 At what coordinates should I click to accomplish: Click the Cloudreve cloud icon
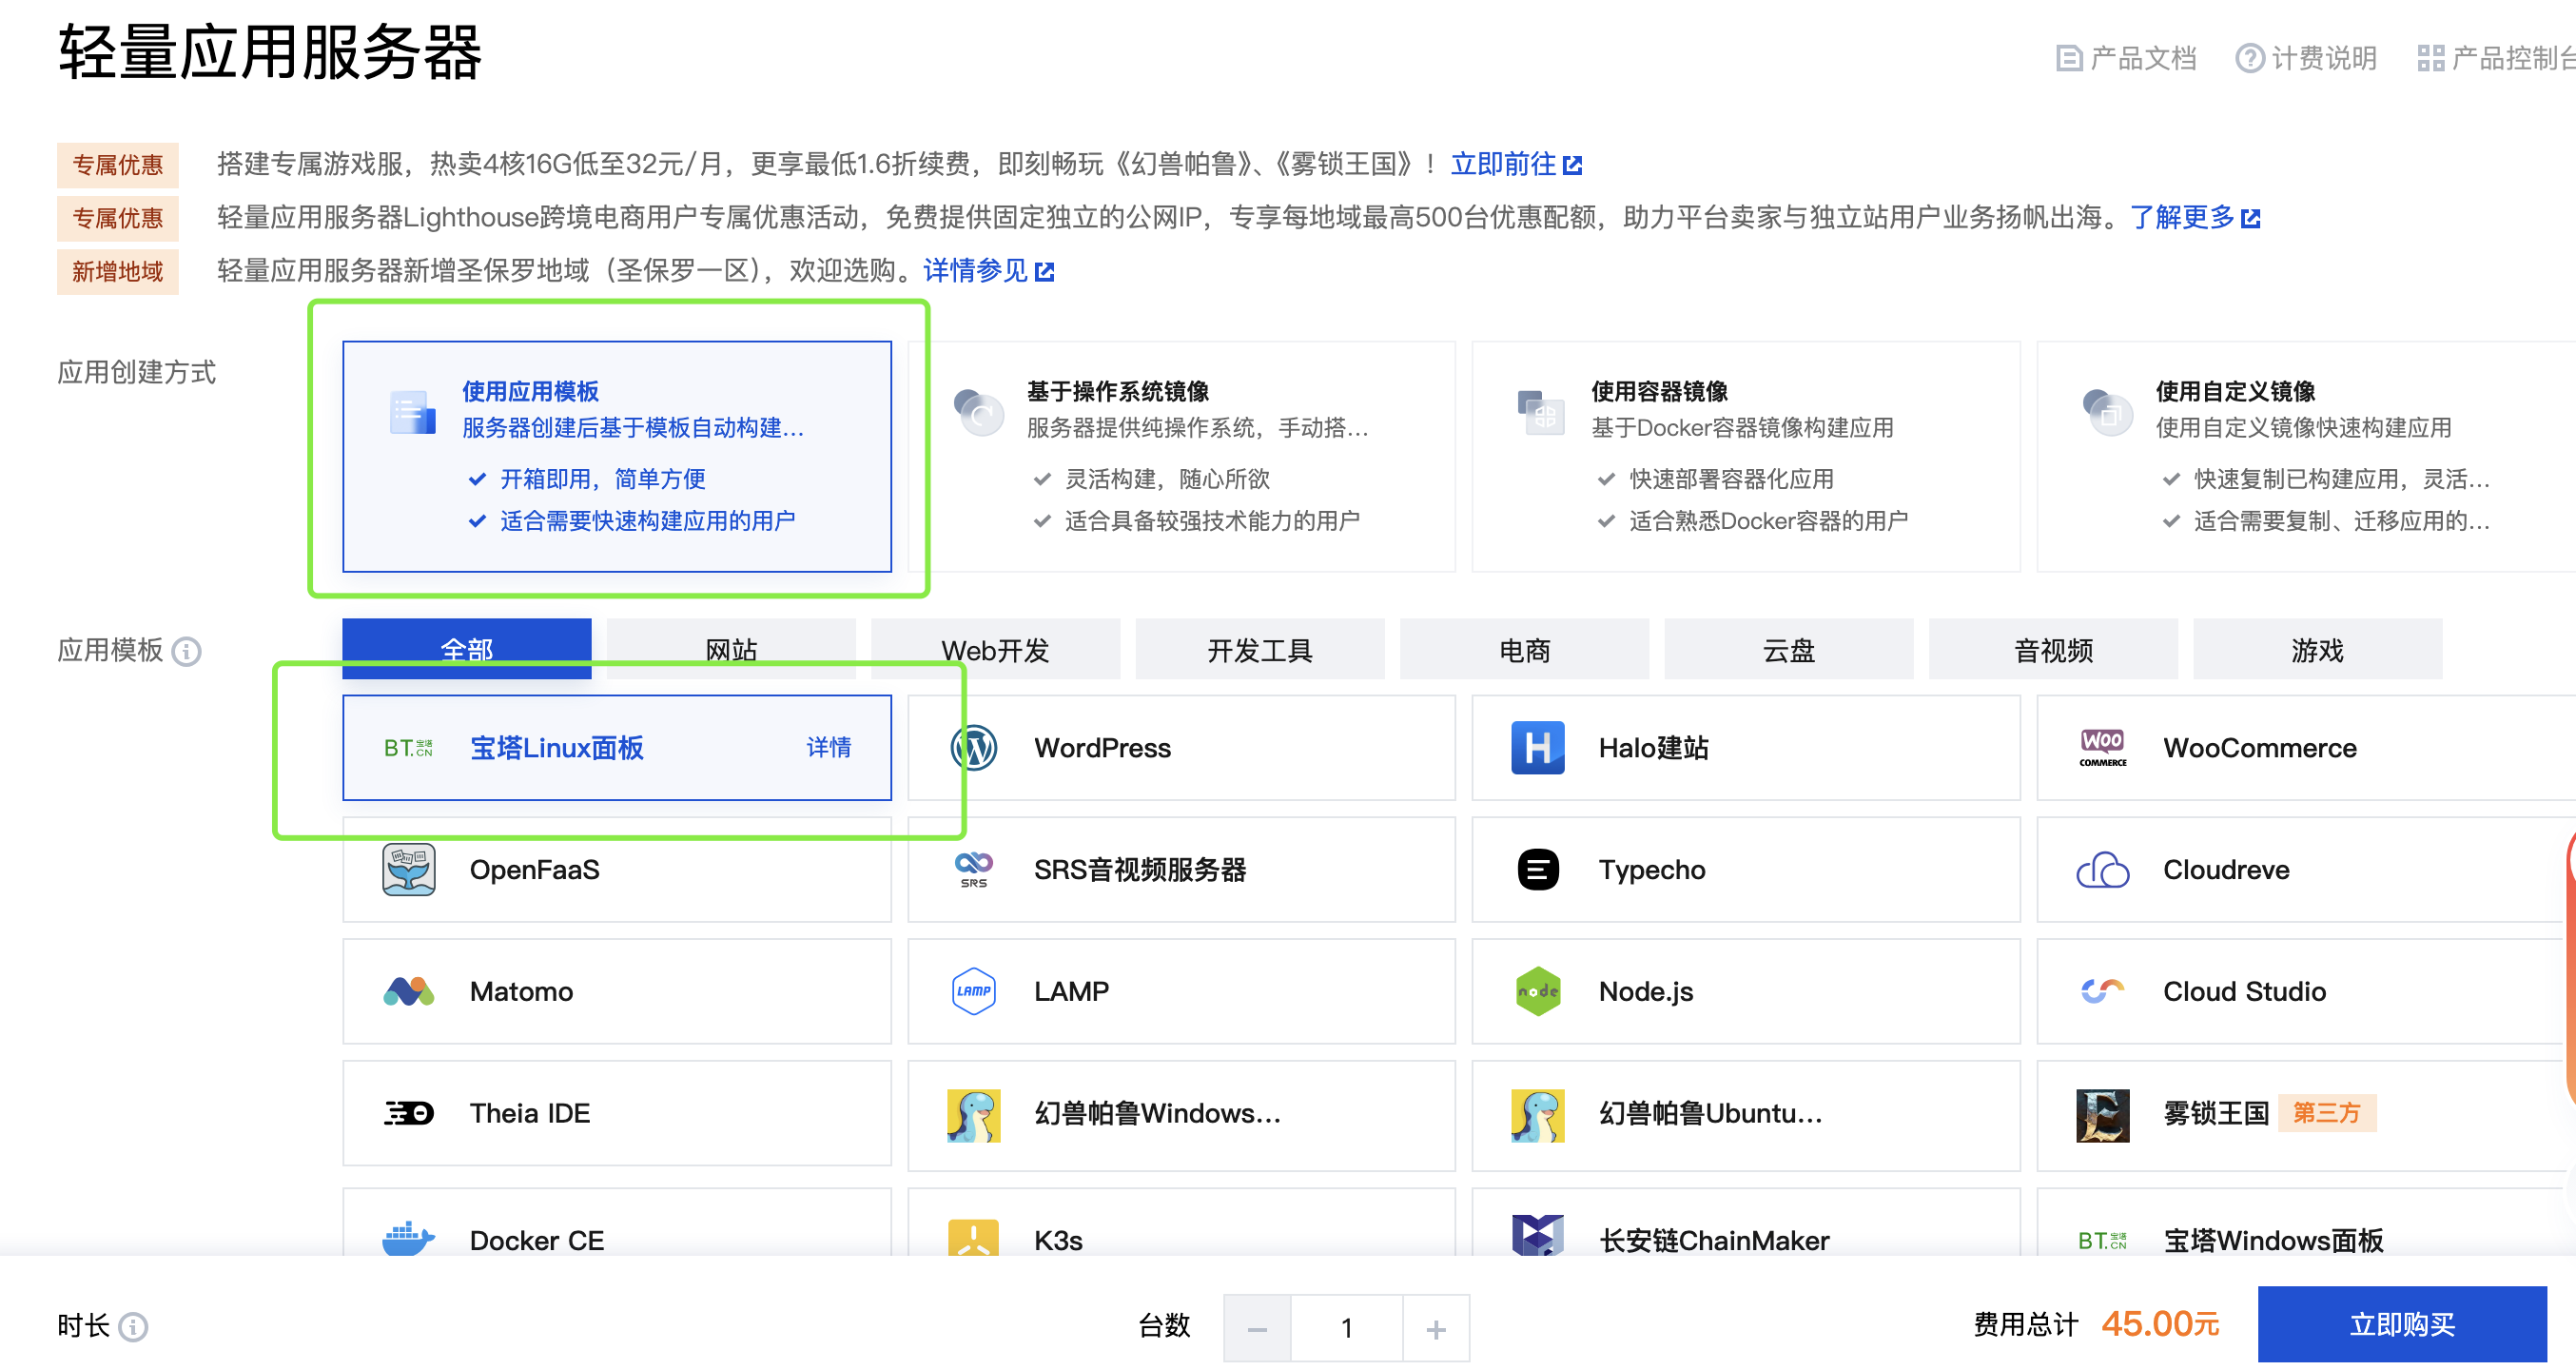point(2102,869)
